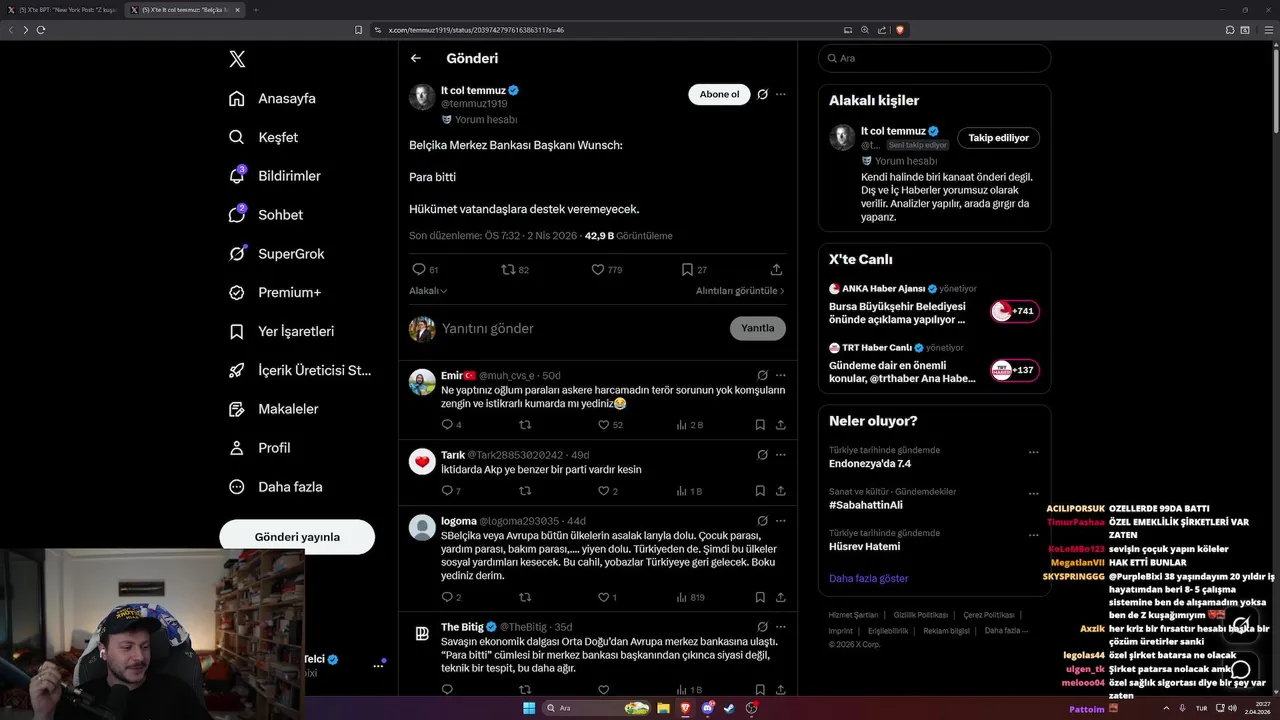Open SuperGrok from sidebar
Viewport: 1280px width, 720px height.
coord(276,254)
